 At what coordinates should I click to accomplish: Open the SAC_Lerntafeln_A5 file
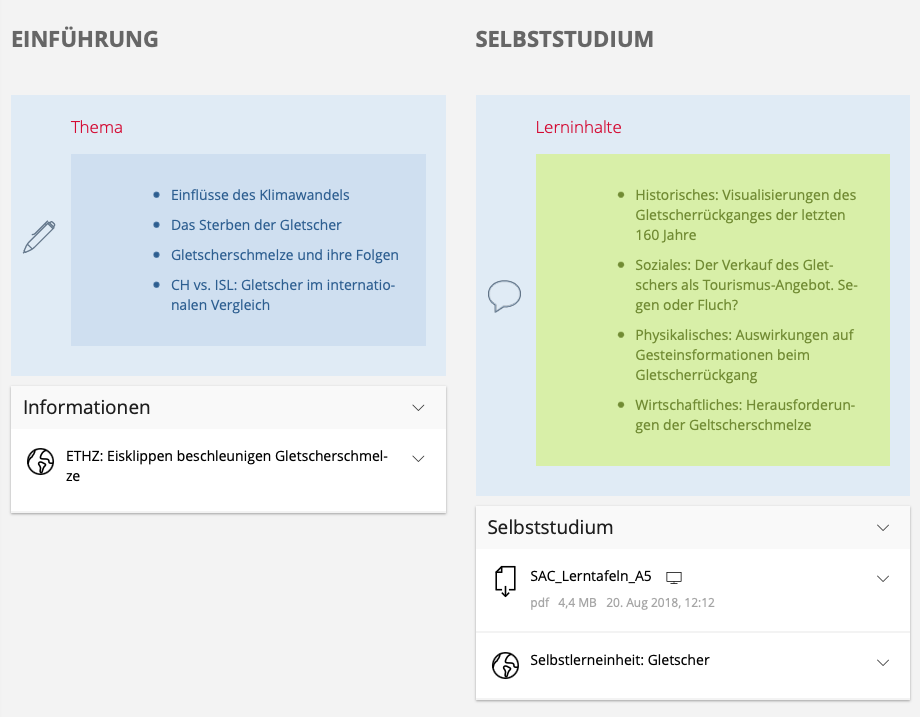coord(590,576)
